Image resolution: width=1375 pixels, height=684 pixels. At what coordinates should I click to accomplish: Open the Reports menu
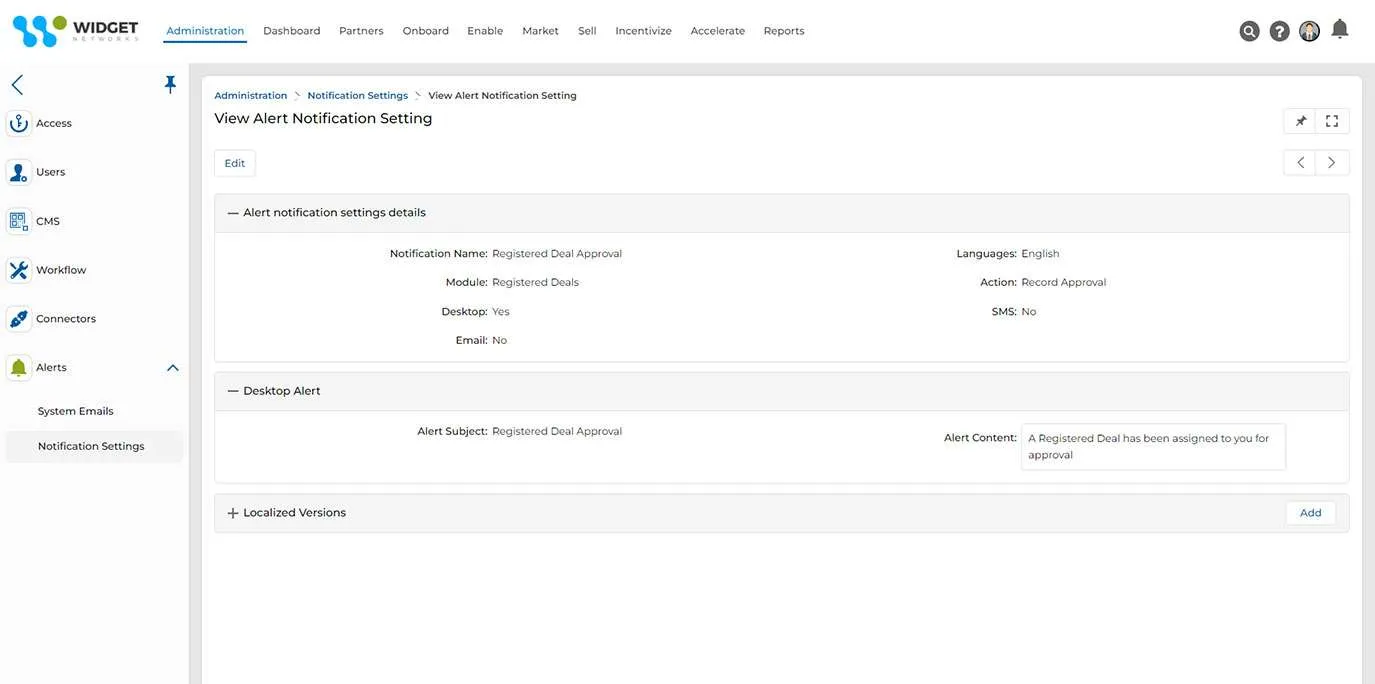tap(784, 31)
